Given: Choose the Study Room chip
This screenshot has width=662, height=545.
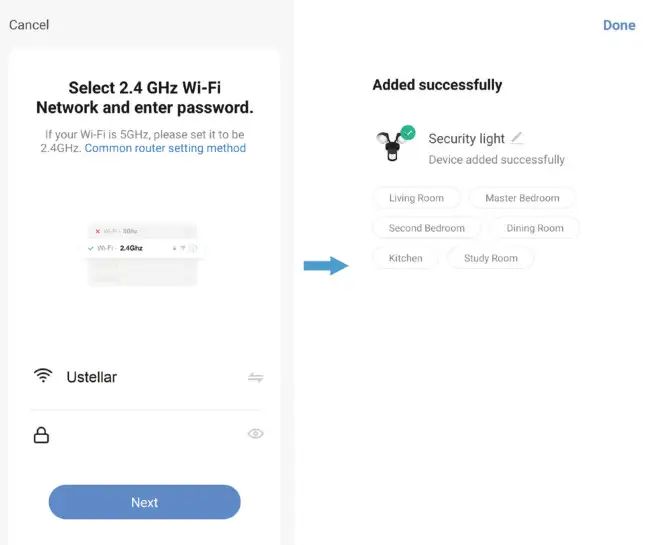Looking at the screenshot, I should (490, 258).
